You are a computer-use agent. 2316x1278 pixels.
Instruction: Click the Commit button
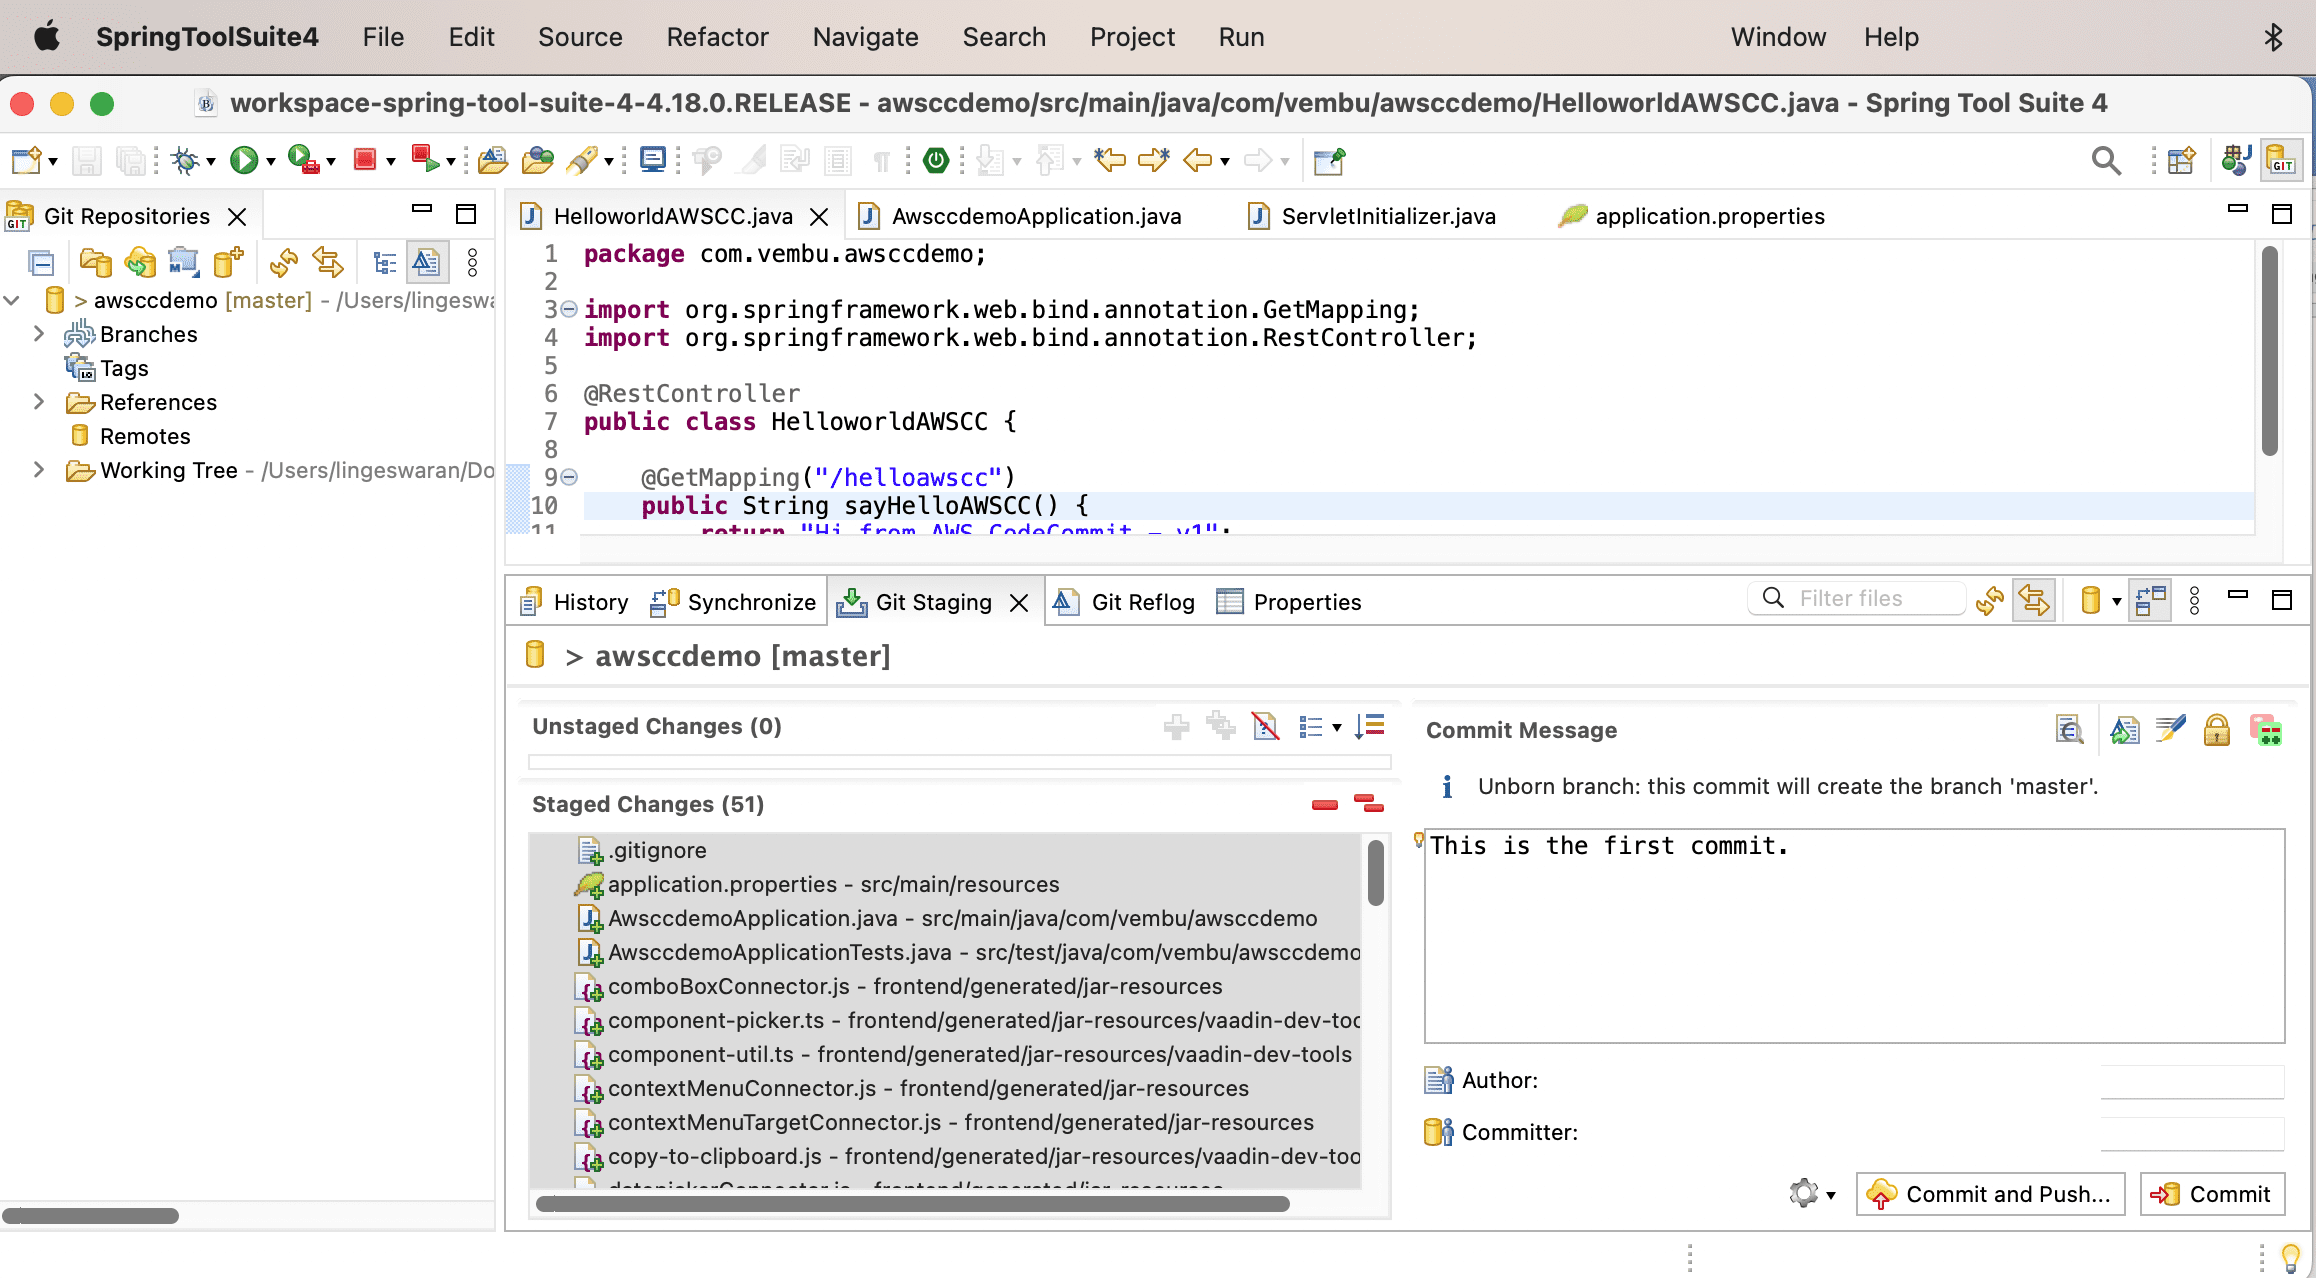coord(2211,1193)
